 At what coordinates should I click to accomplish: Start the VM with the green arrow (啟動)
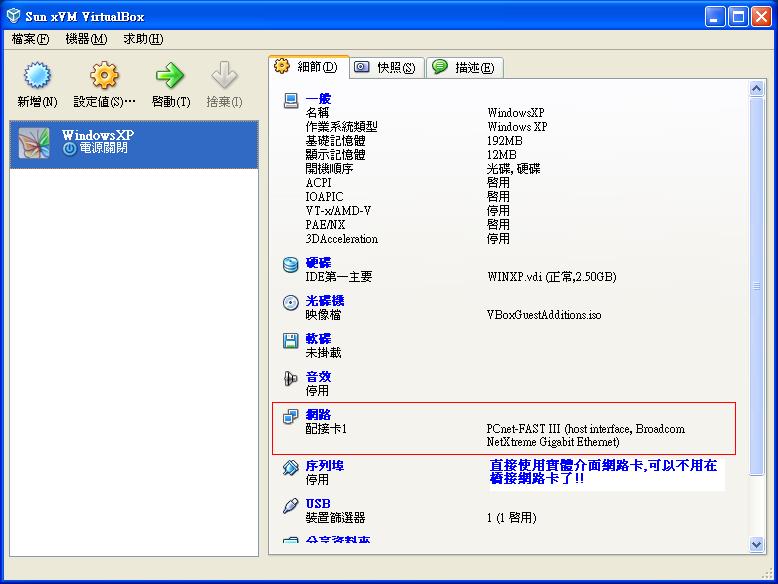coord(170,75)
